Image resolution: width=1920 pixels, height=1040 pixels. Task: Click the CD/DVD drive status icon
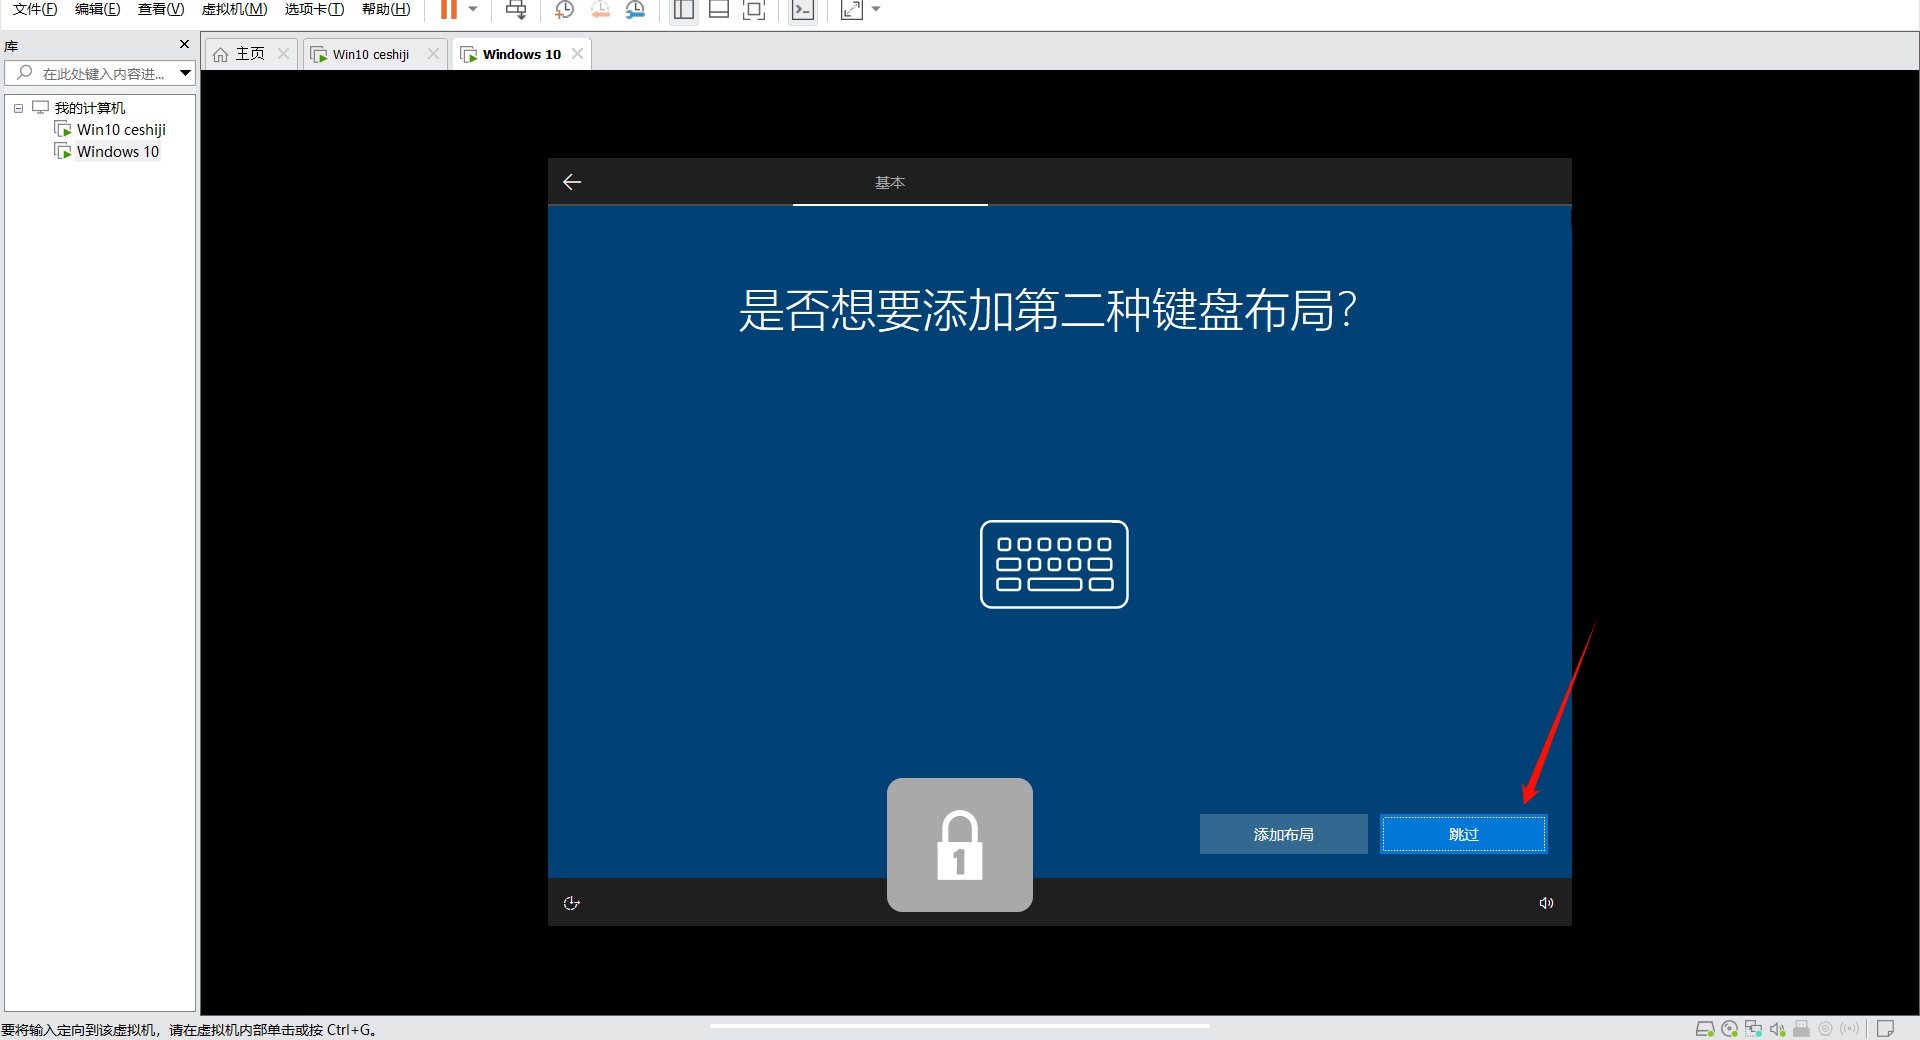tap(1729, 1029)
